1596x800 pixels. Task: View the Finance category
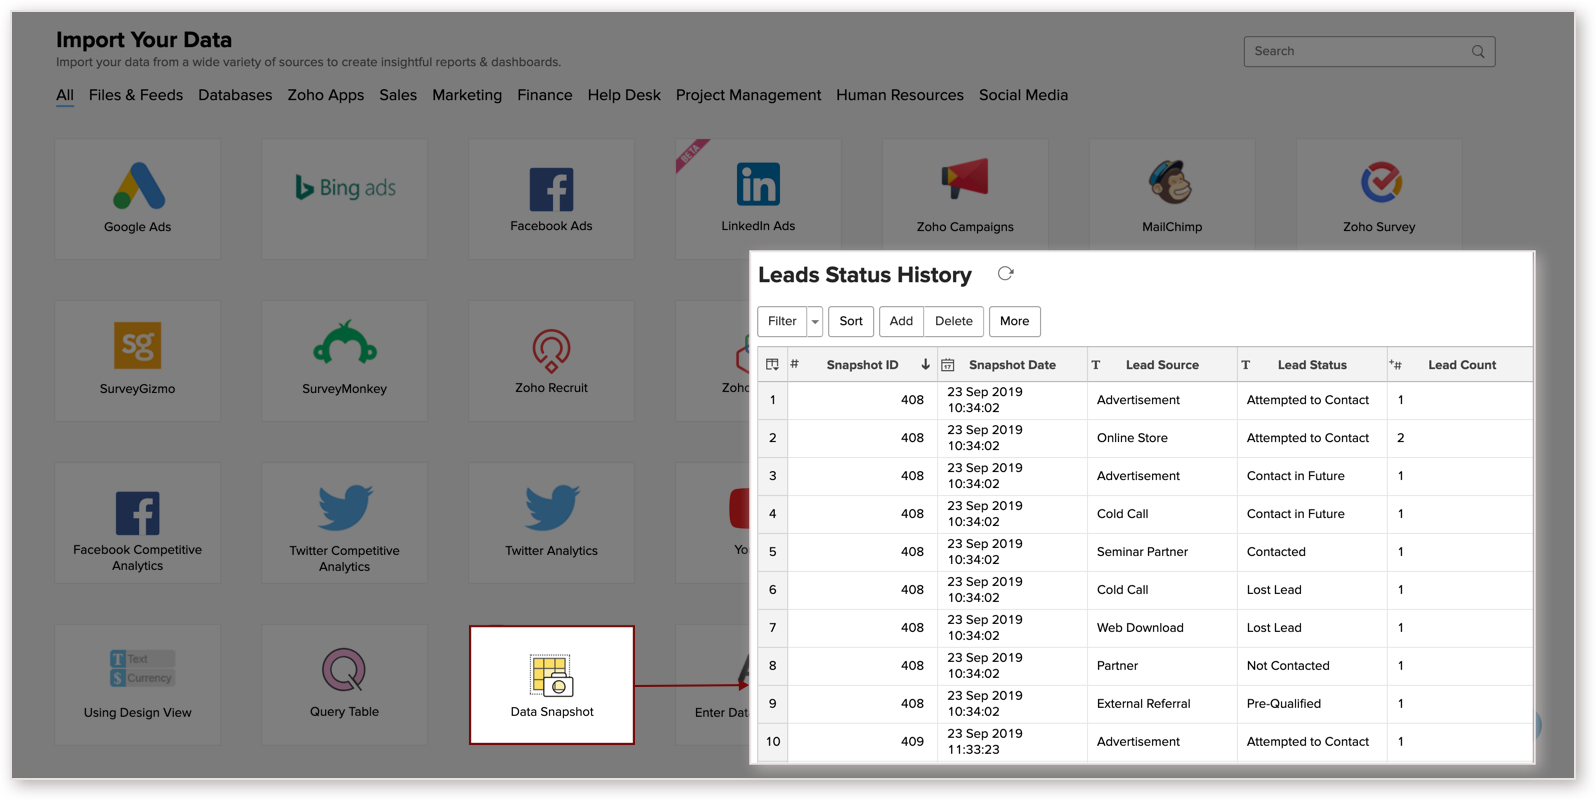click(x=545, y=95)
